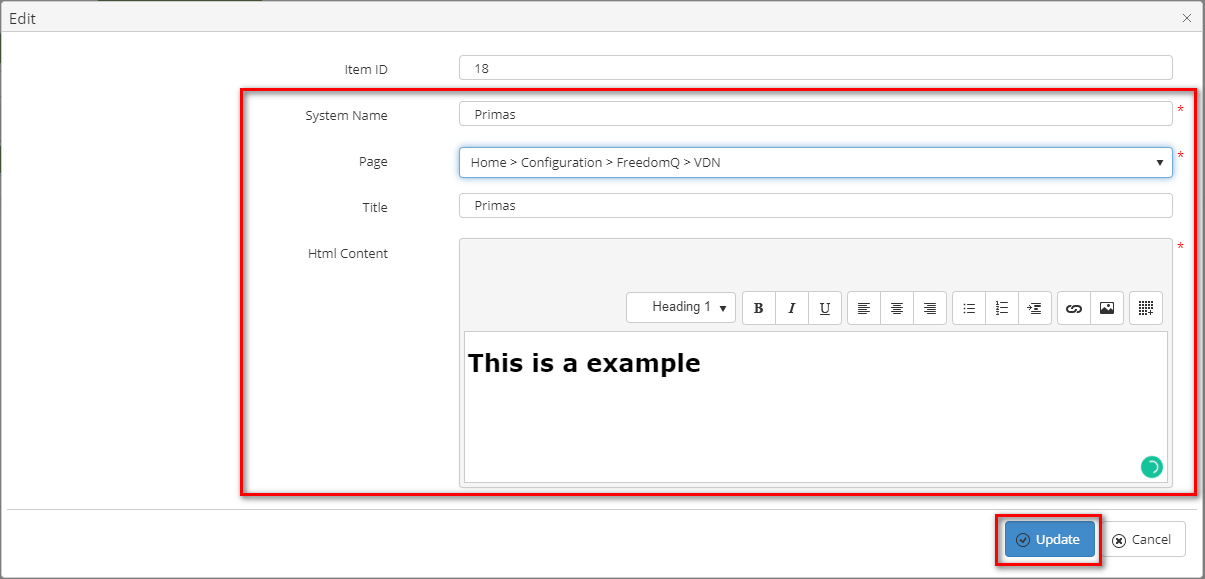The image size is (1205, 579).
Task: Insert a numbered list
Action: 1002,308
